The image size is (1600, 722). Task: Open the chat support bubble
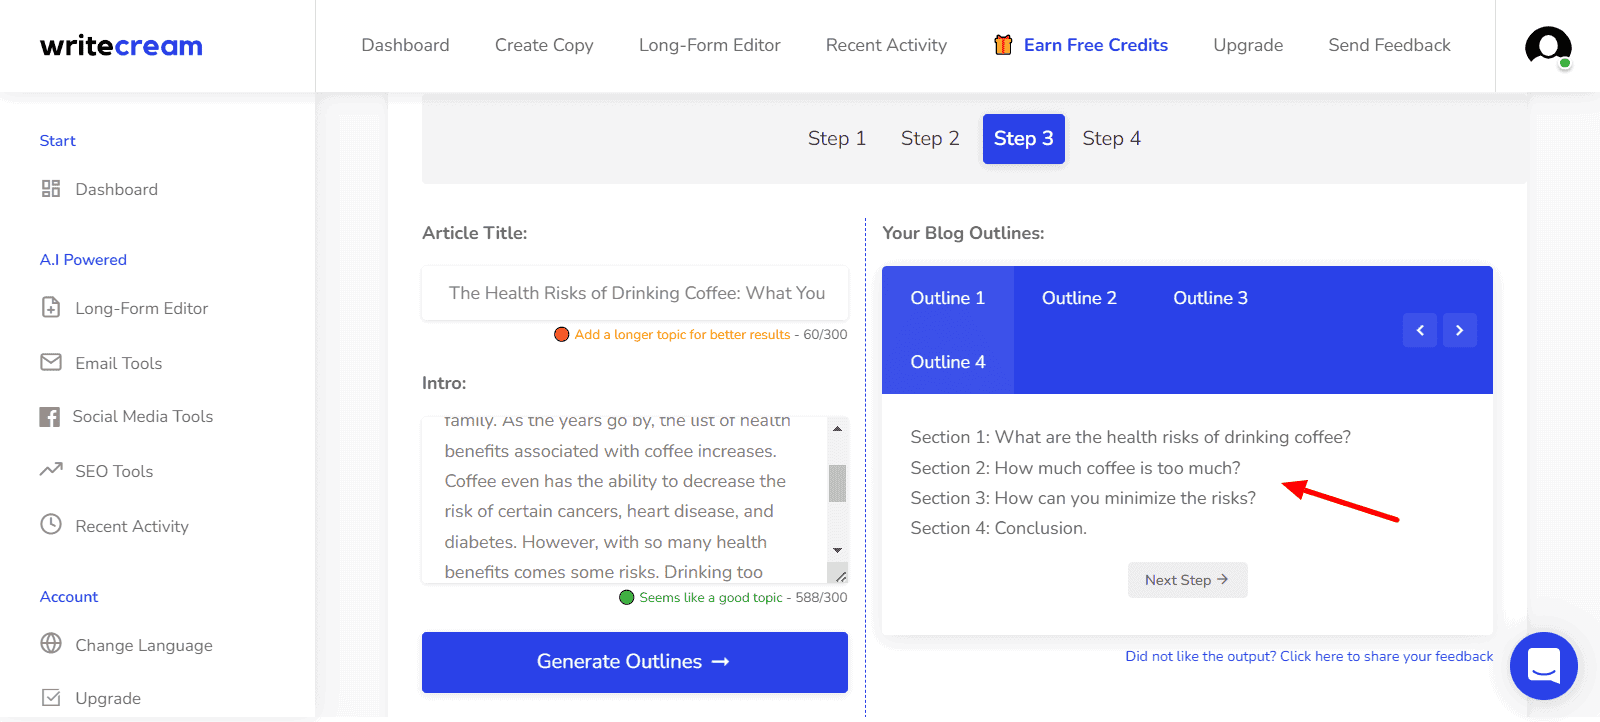[1544, 666]
